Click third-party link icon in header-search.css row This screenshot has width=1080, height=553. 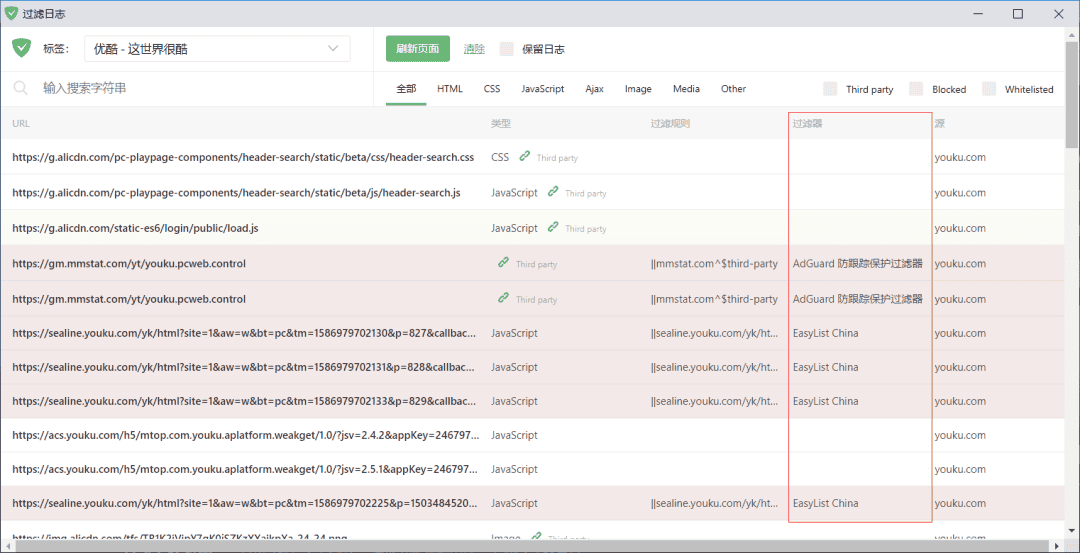click(525, 157)
